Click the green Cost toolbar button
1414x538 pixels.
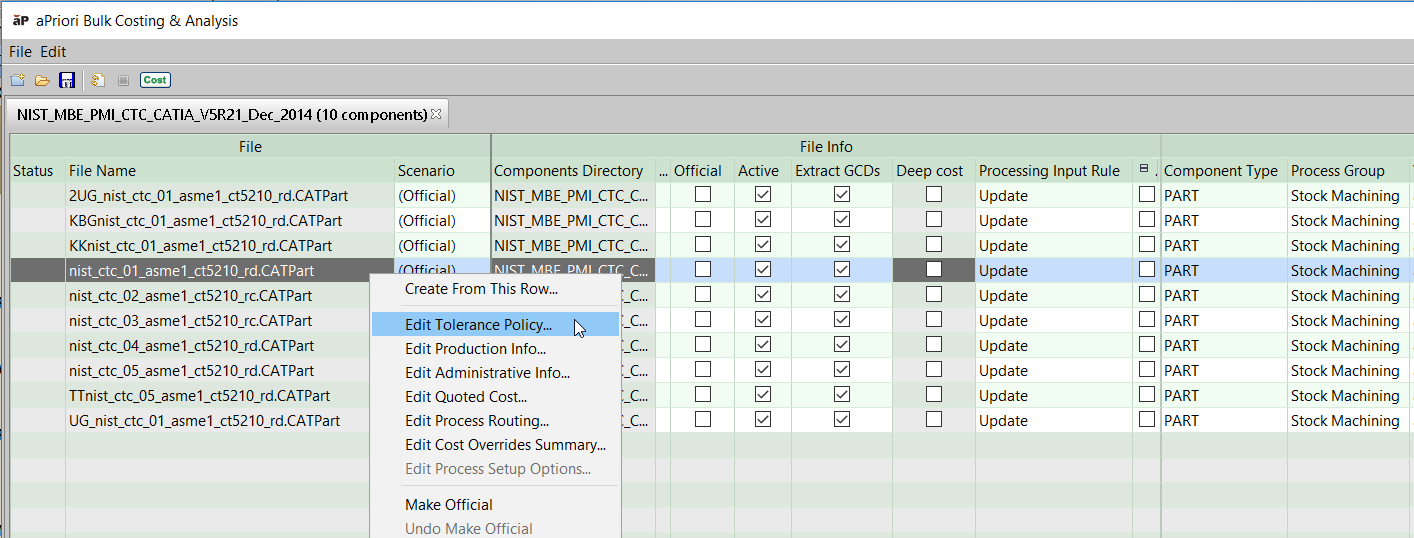pyautogui.click(x=155, y=80)
